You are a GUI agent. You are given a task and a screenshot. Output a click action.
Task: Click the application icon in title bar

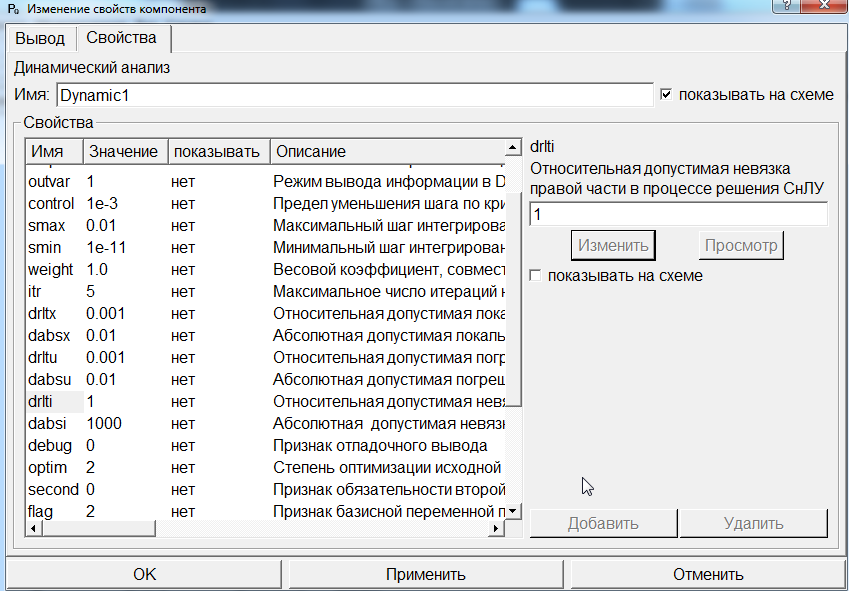12,9
